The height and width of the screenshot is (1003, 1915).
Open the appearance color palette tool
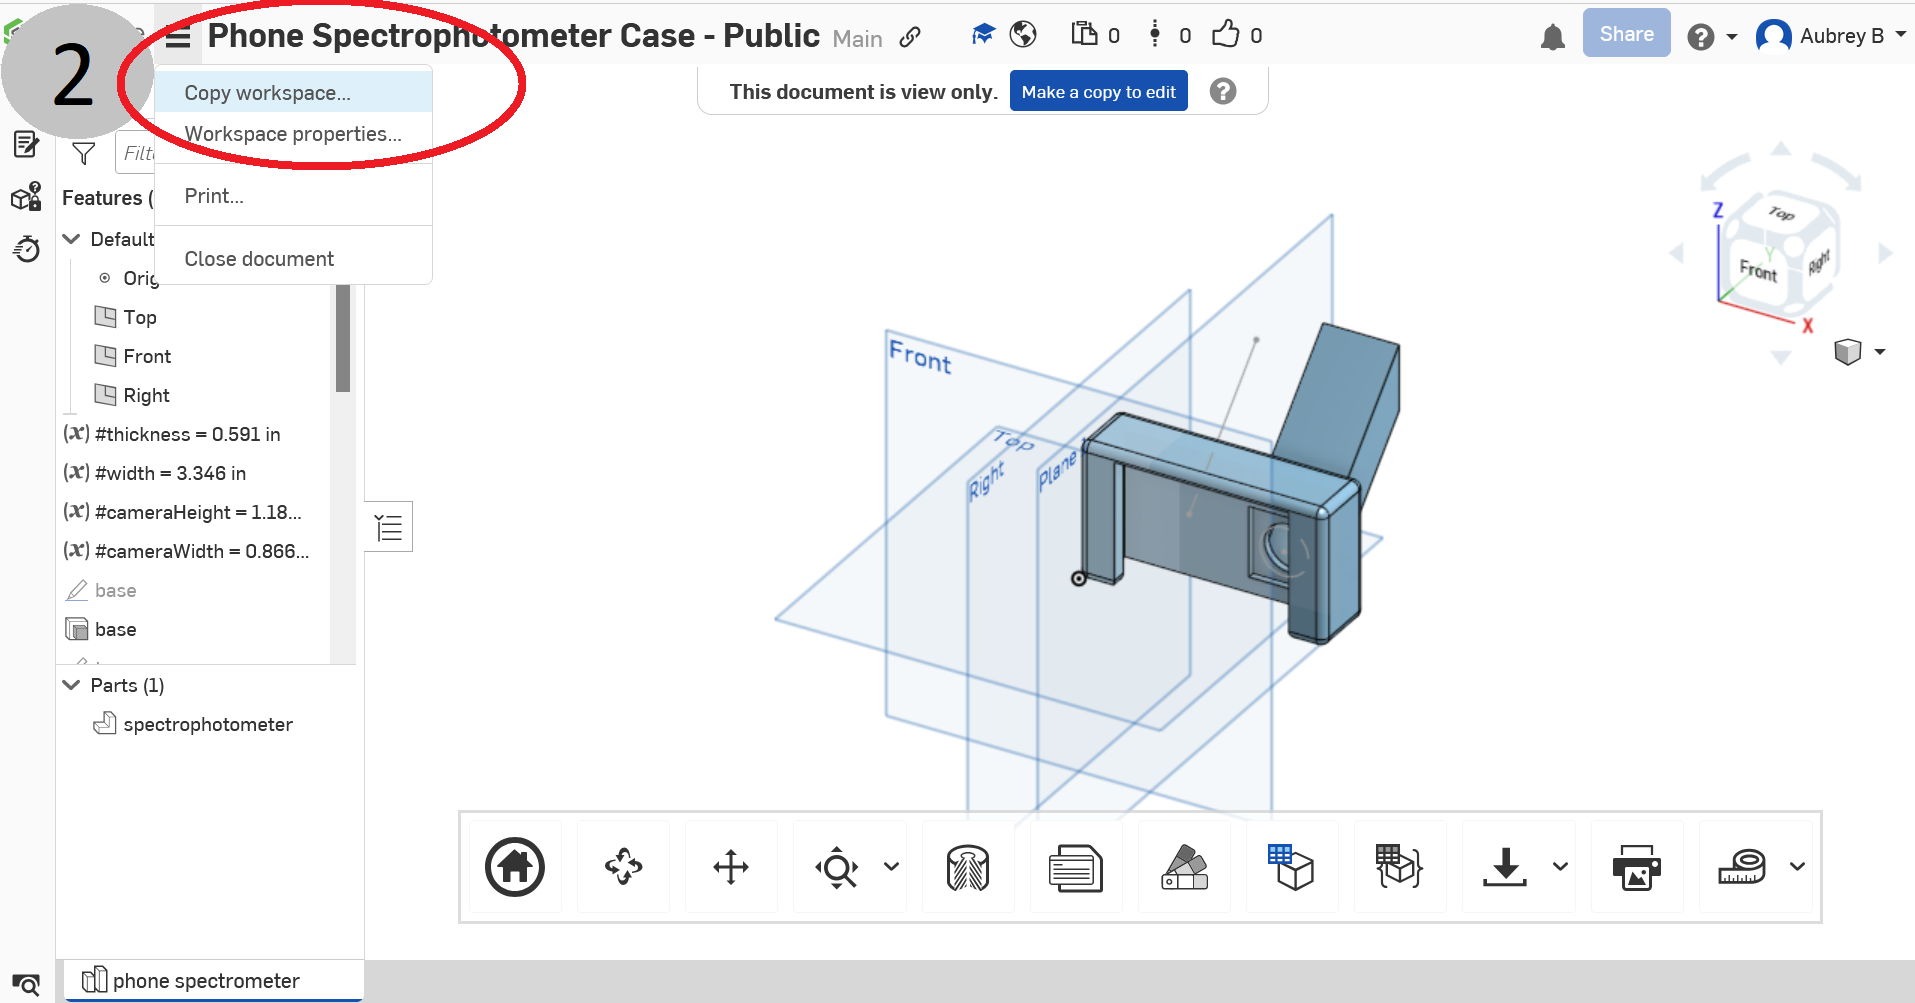tap(1184, 867)
